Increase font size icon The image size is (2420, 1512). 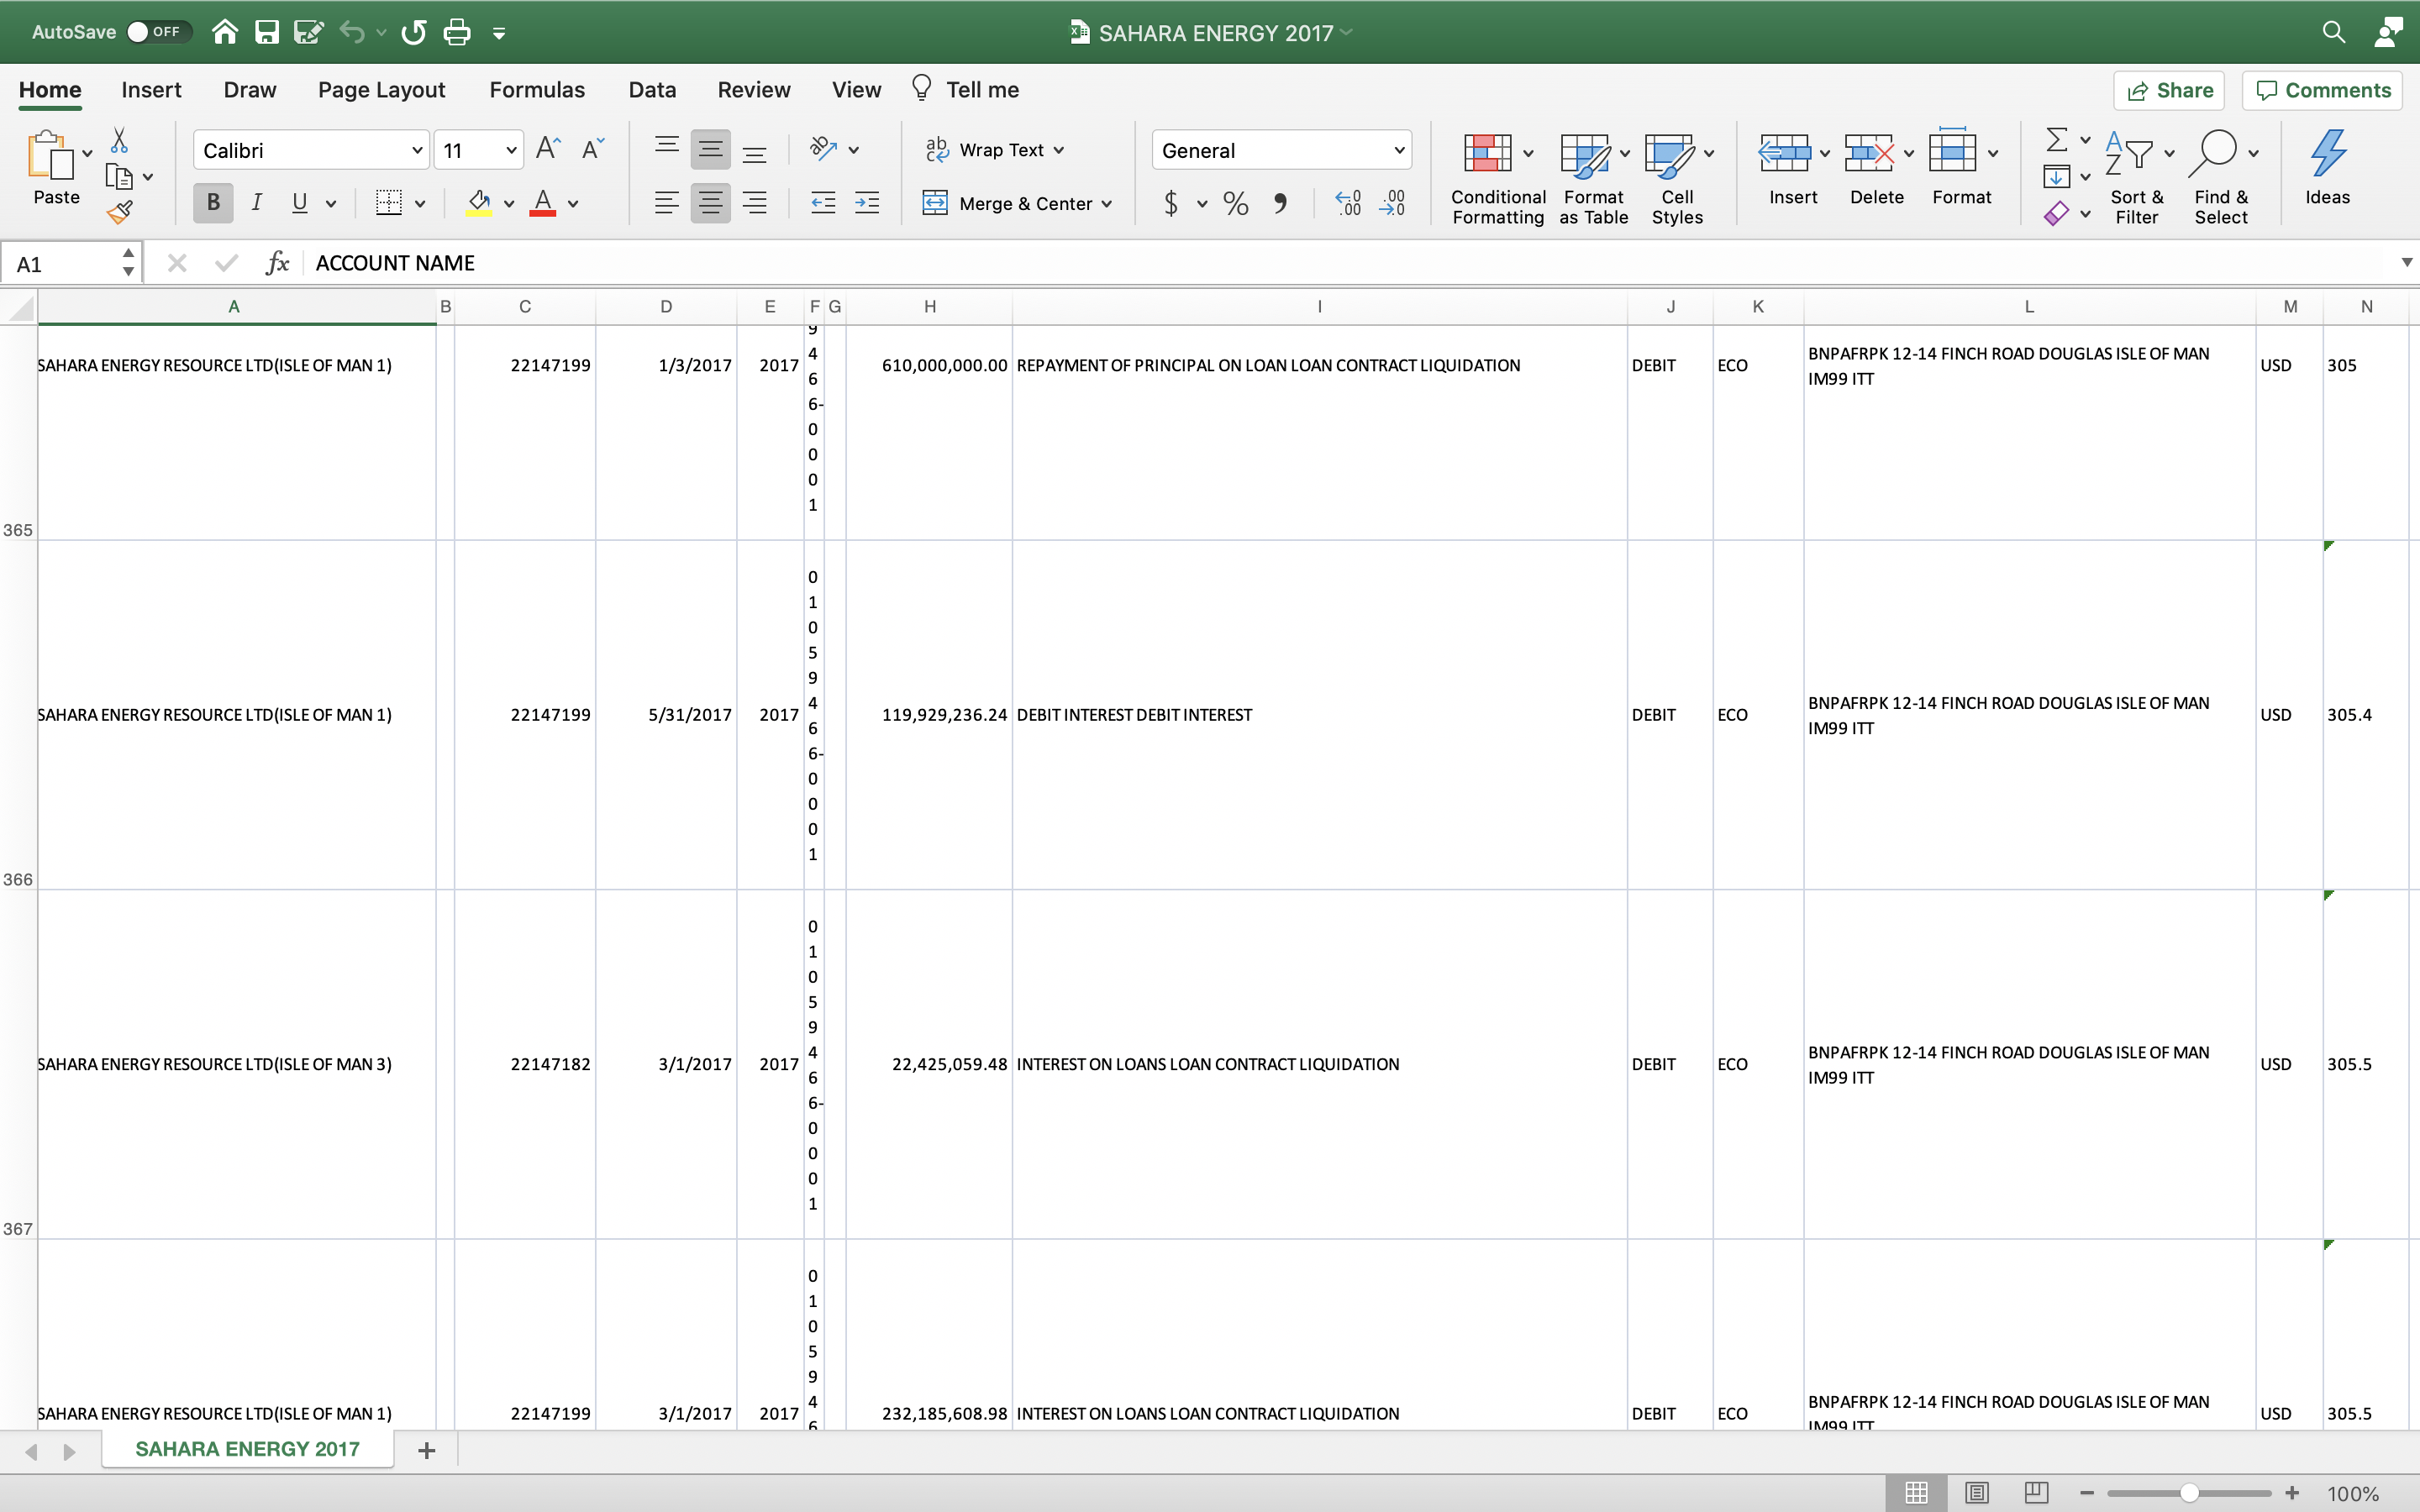tap(548, 149)
